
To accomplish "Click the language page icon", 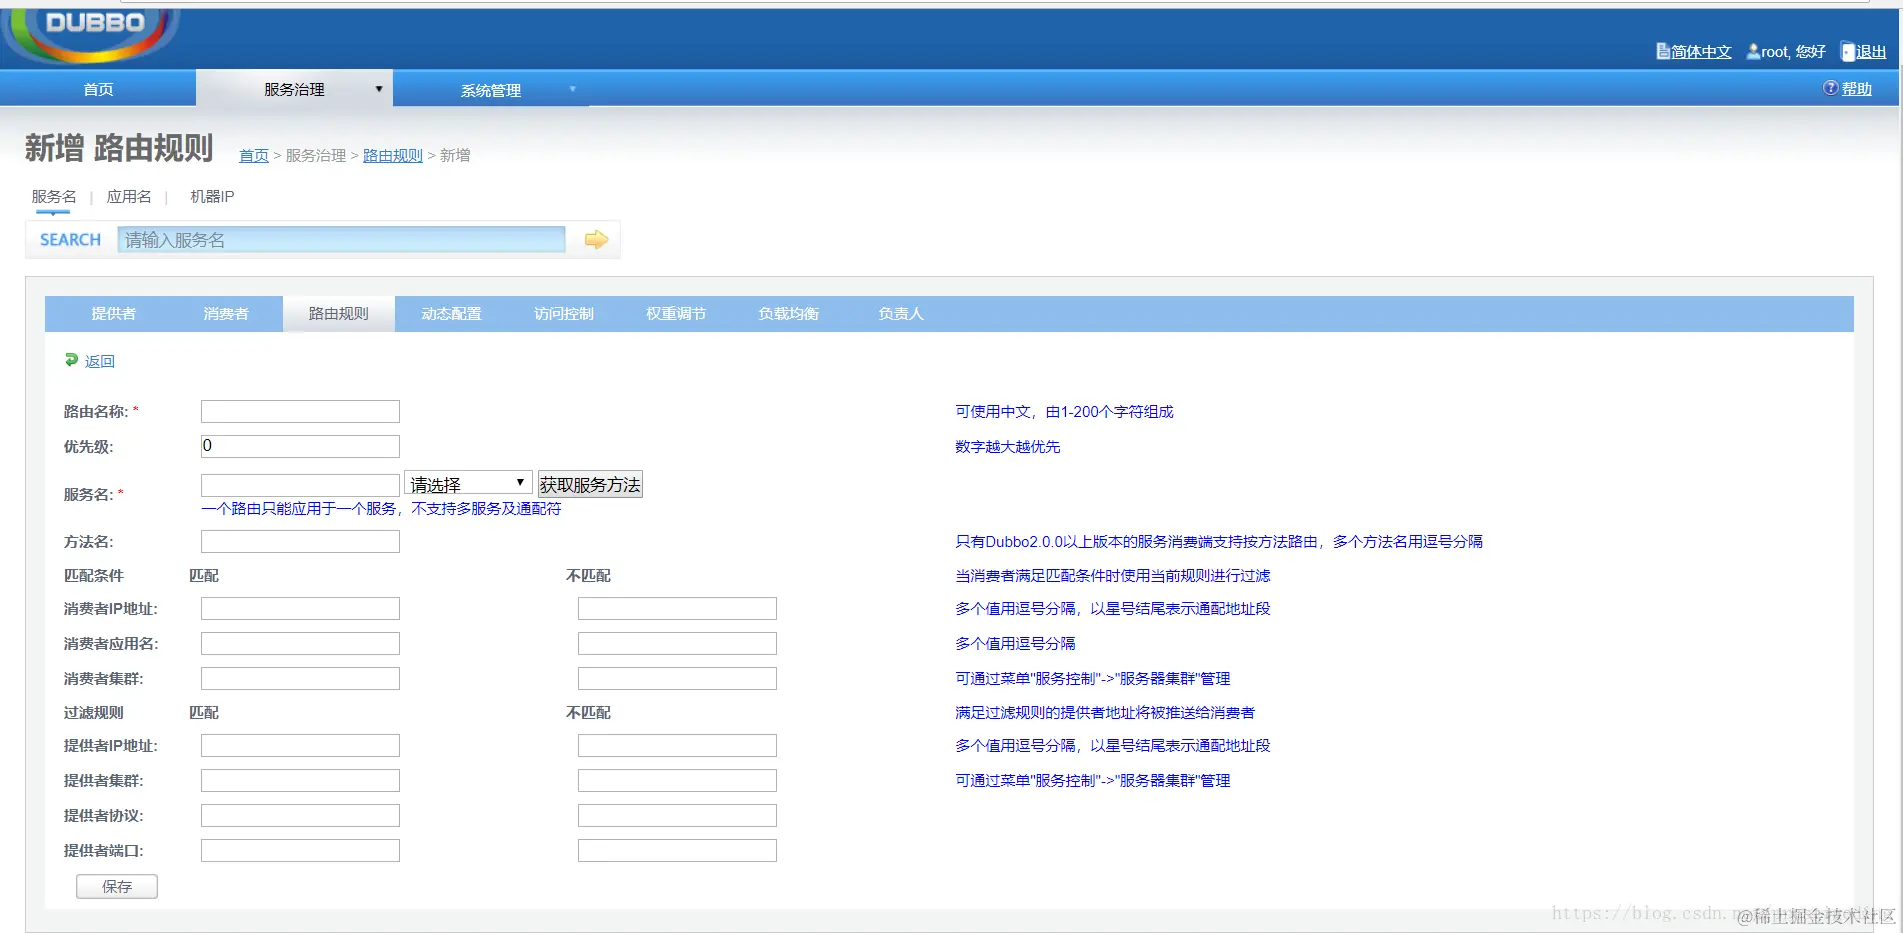I will [x=1663, y=51].
